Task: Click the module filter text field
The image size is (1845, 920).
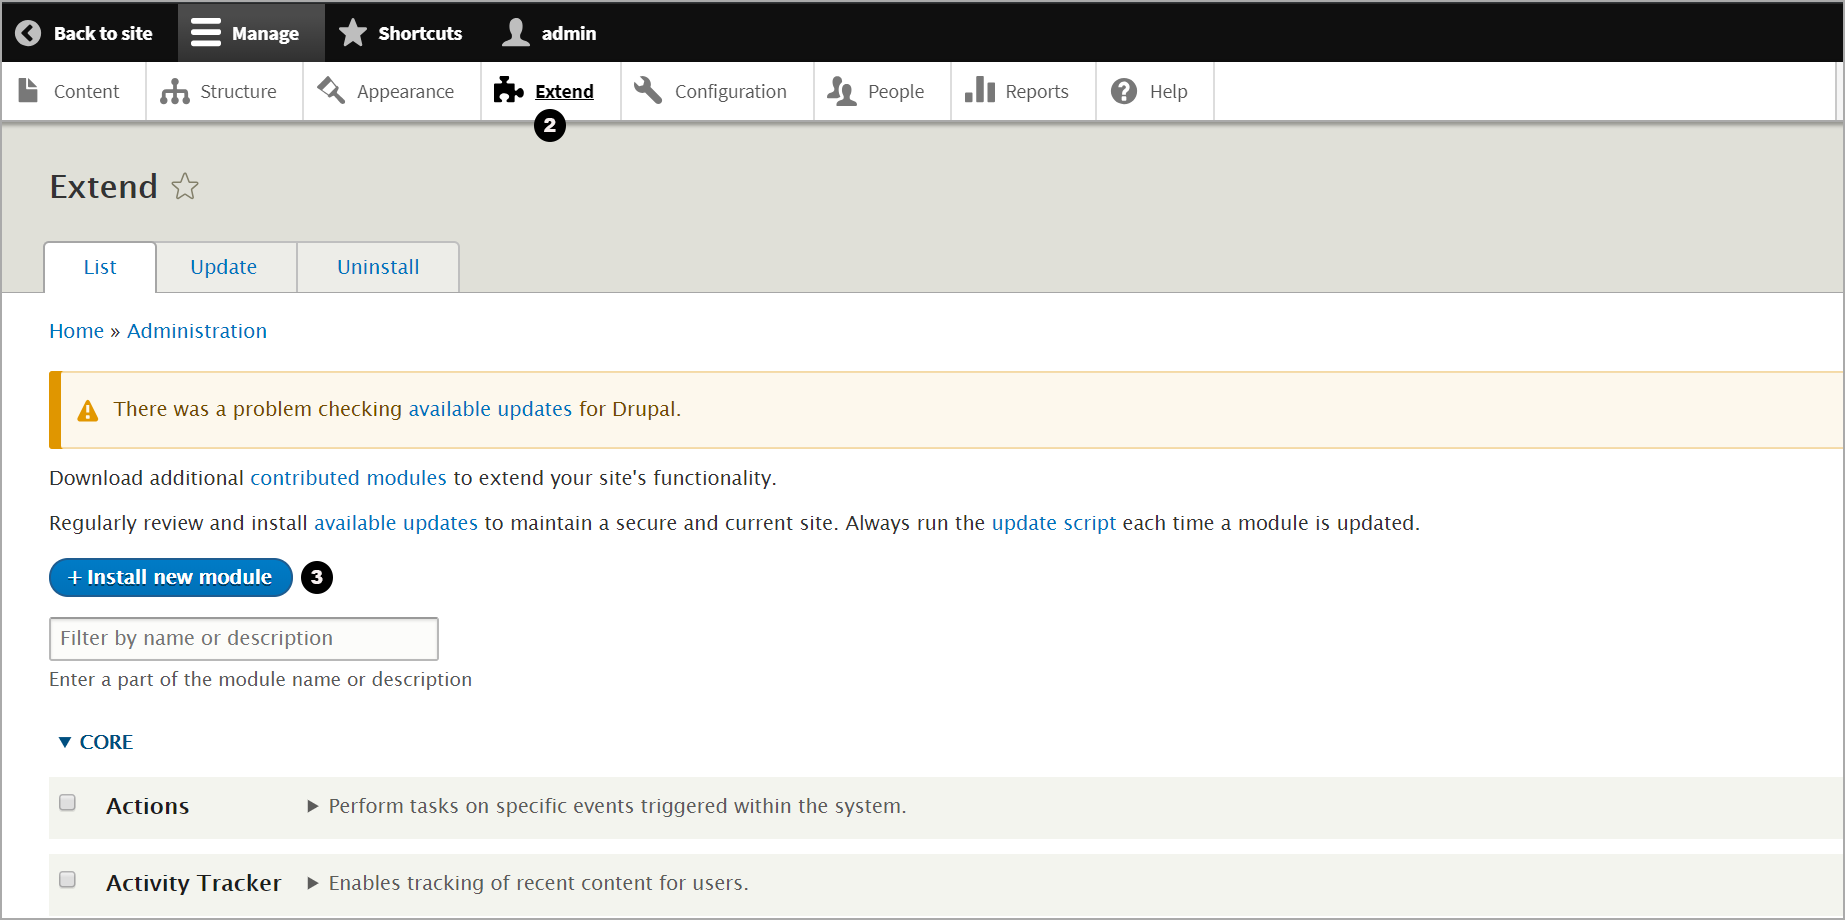Action: [244, 639]
